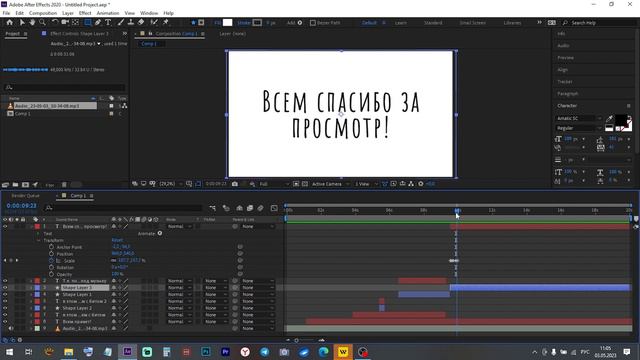
Task: Click the black fill color in Character panel
Action: pos(620,120)
